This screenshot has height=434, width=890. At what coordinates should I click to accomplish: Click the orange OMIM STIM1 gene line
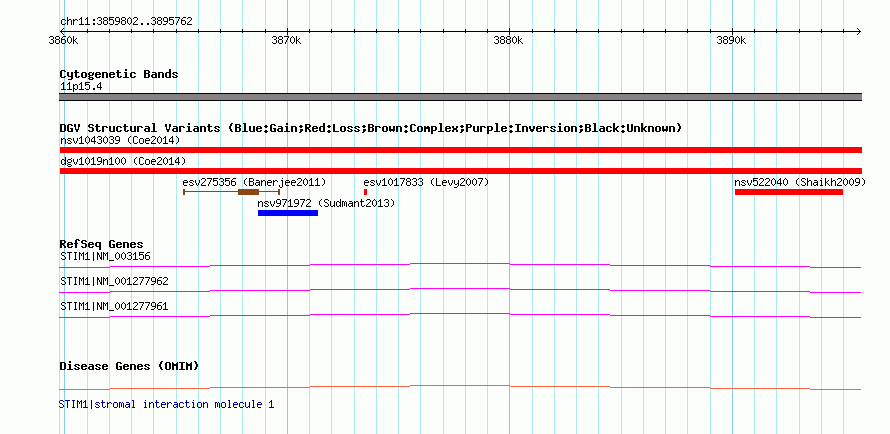460,387
